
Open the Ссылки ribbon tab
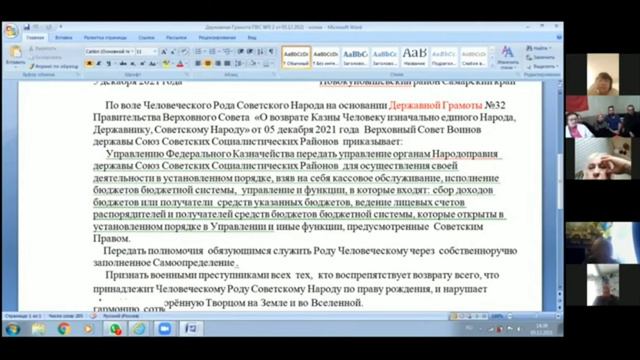[x=146, y=38]
